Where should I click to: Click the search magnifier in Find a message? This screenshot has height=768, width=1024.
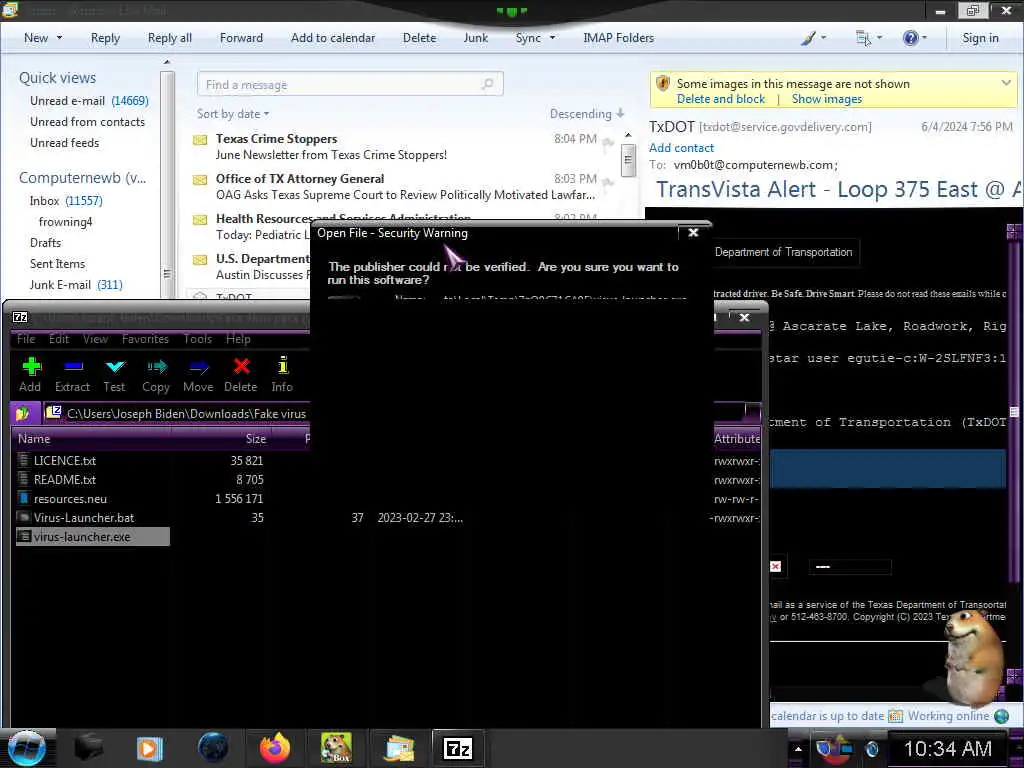(487, 84)
